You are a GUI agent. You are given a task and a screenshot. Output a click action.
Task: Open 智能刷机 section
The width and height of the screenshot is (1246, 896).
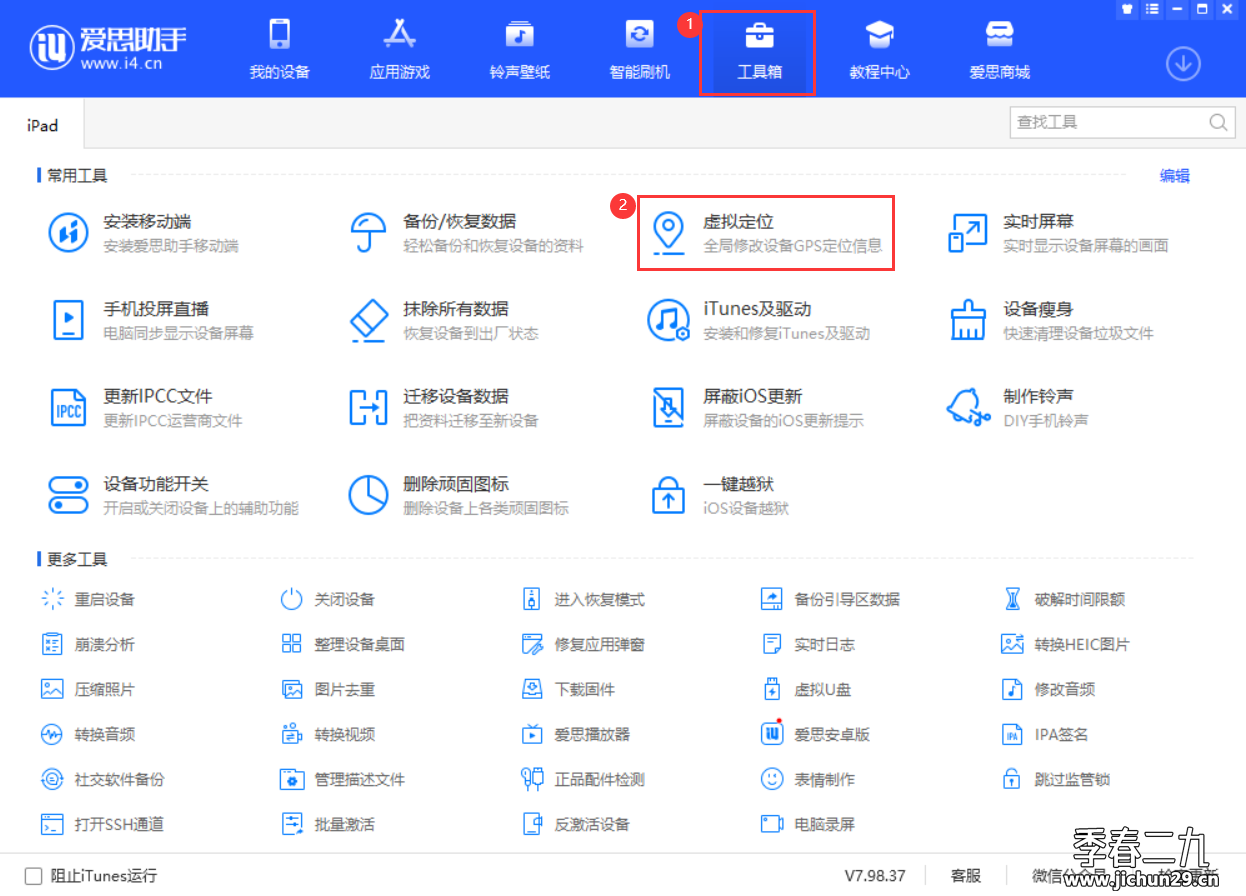(x=640, y=49)
